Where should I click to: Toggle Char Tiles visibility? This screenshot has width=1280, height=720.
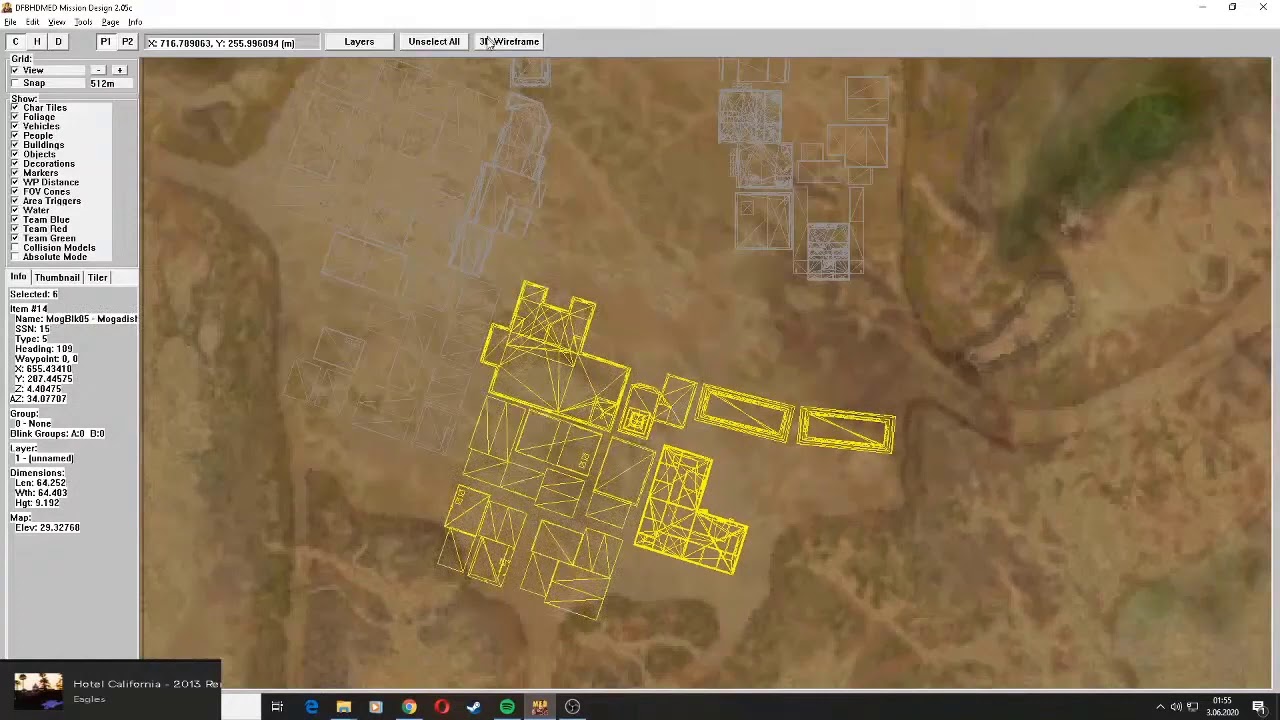pos(15,108)
